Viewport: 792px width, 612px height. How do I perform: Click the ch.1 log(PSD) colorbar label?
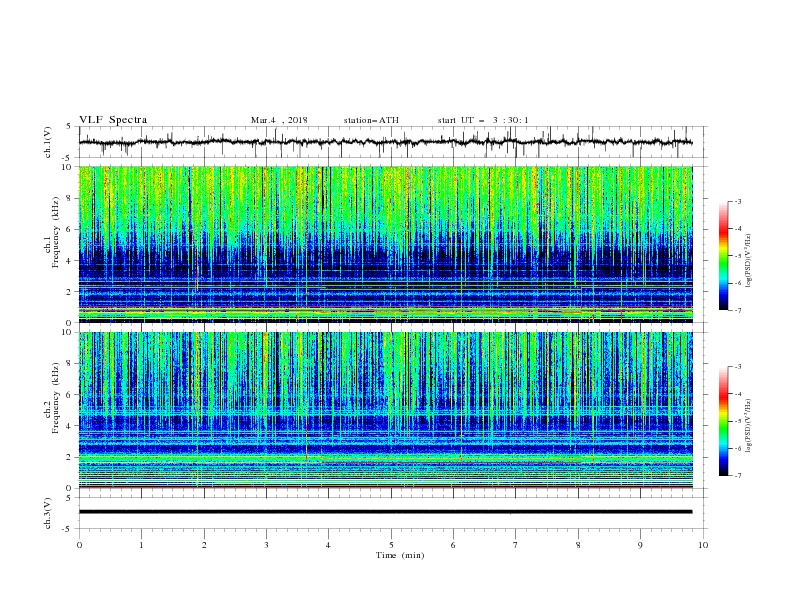click(749, 261)
